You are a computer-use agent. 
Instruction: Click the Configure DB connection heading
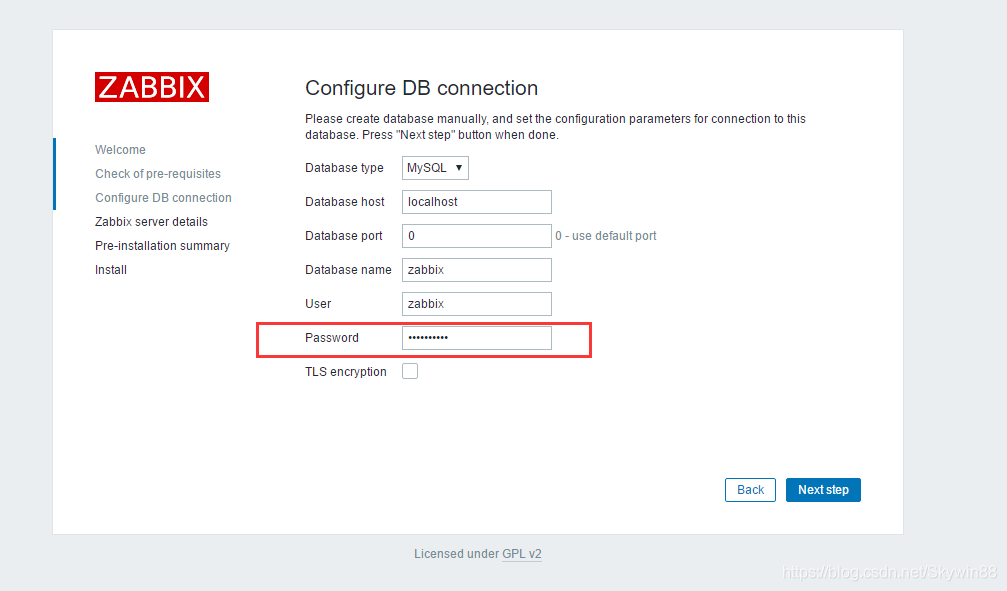coord(421,88)
